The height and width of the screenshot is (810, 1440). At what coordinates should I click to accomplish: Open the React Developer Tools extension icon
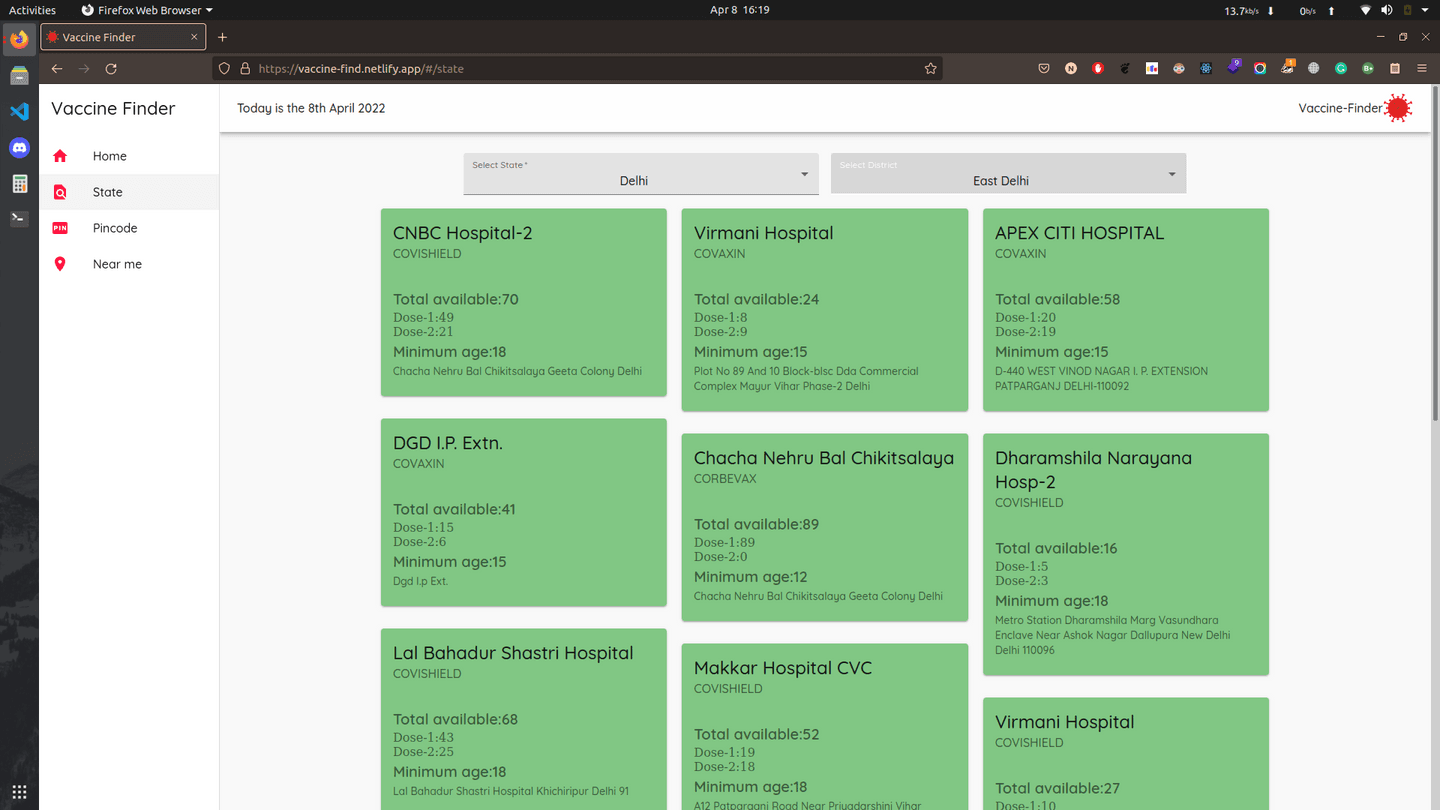(x=1206, y=69)
